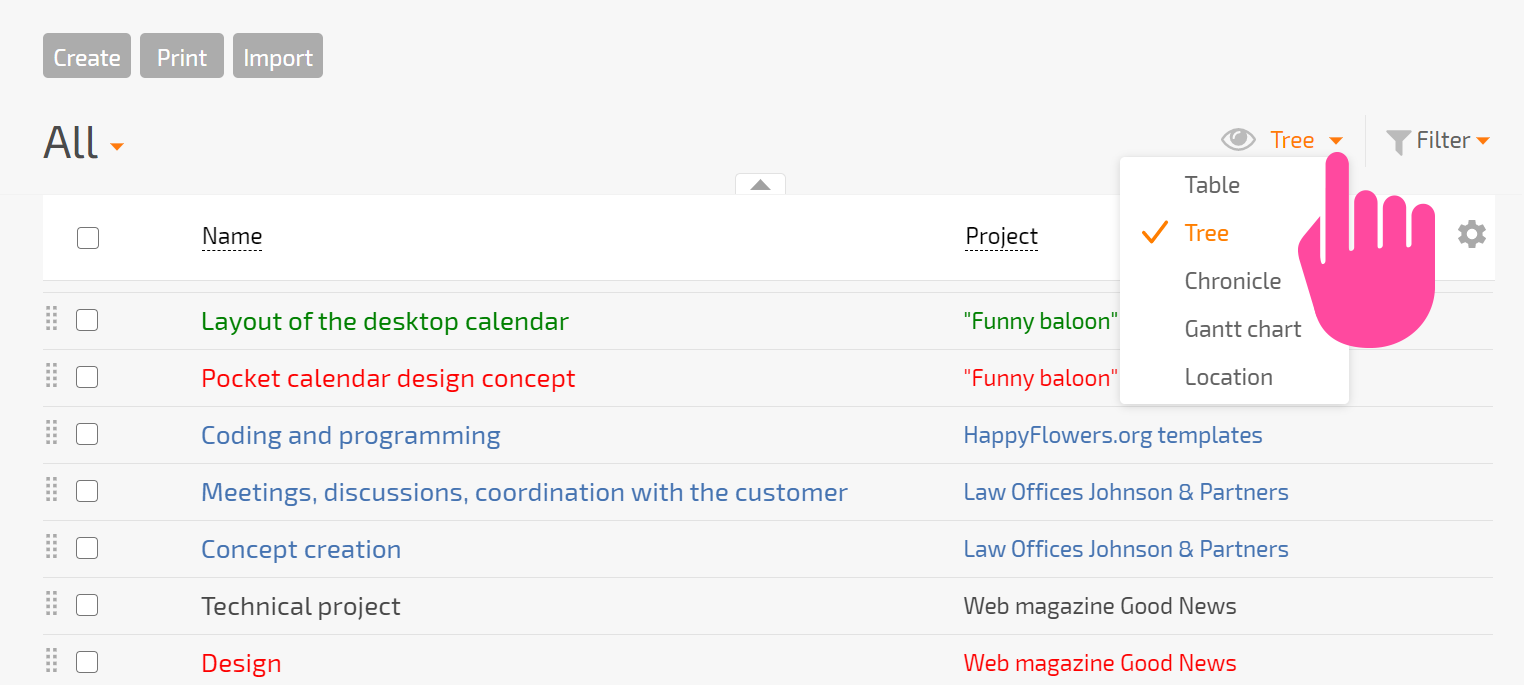Check the Pocket calendar design concept row
The width and height of the screenshot is (1524, 685).
tap(87, 377)
